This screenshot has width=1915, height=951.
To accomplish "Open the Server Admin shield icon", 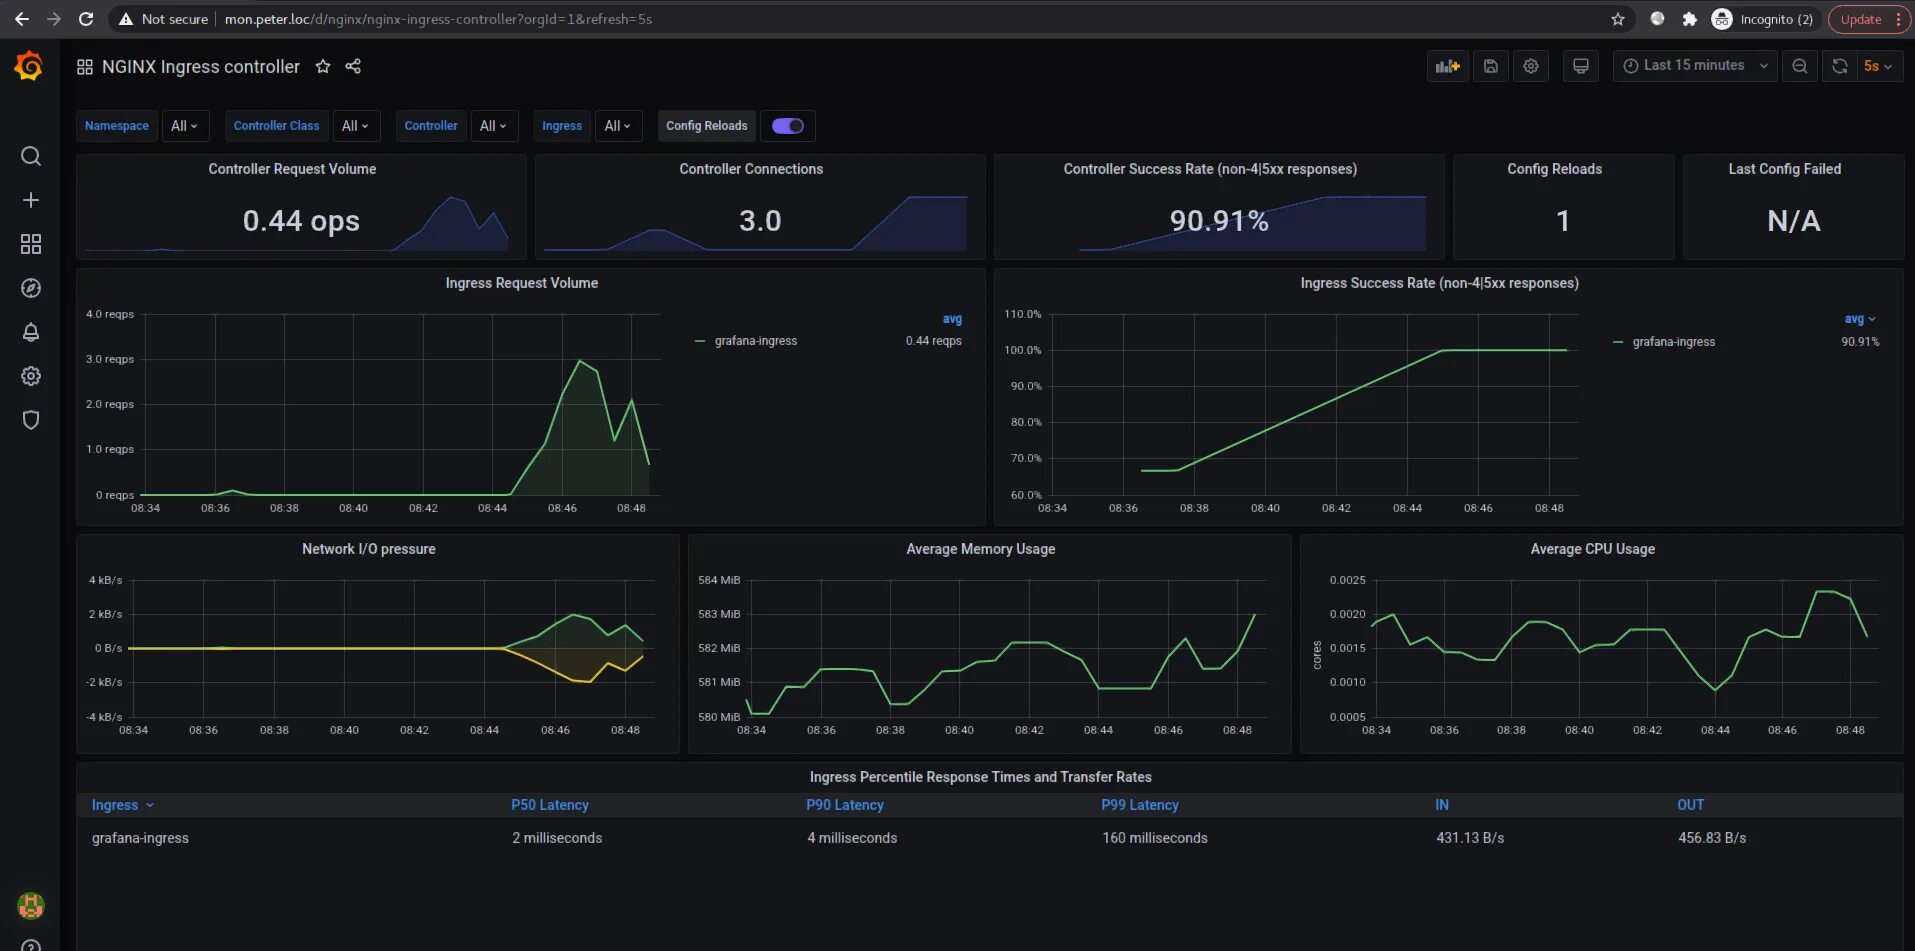I will [x=31, y=420].
